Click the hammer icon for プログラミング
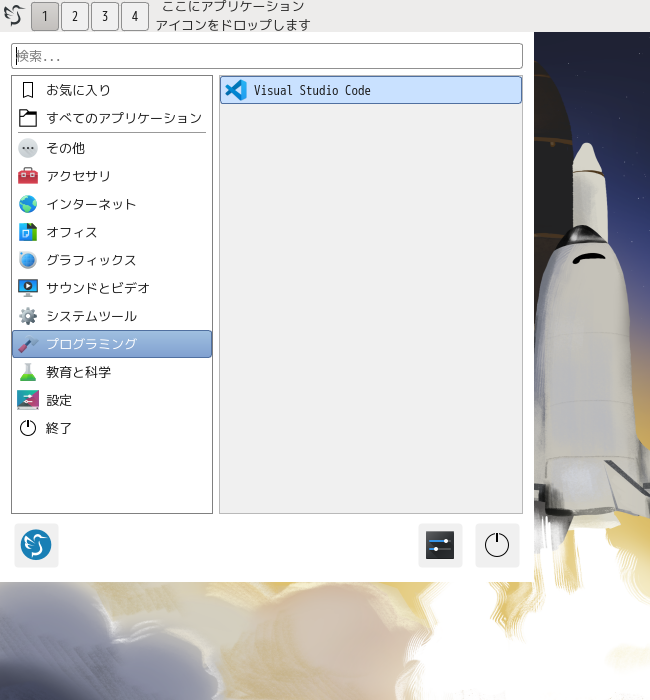The width and height of the screenshot is (650, 700). [28, 344]
